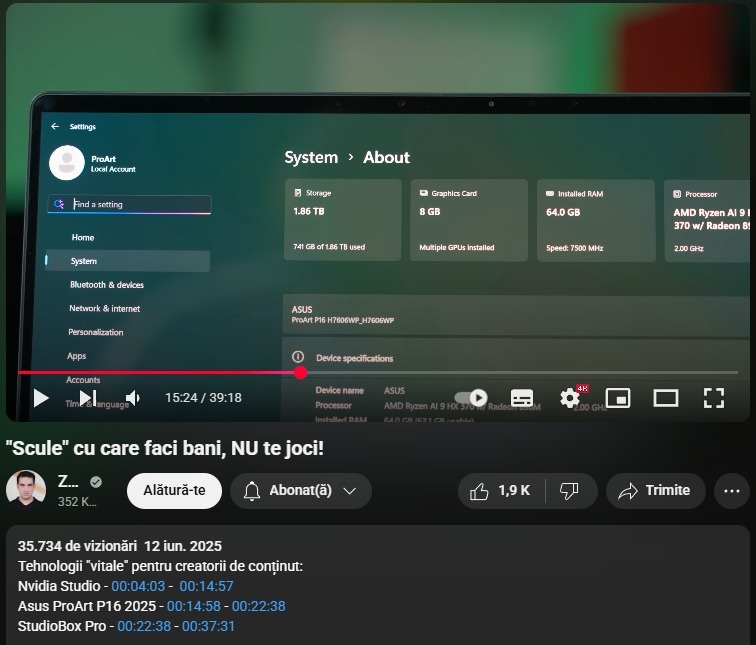The image size is (756, 645).
Task: Click the notification bell icon
Action: click(x=252, y=491)
